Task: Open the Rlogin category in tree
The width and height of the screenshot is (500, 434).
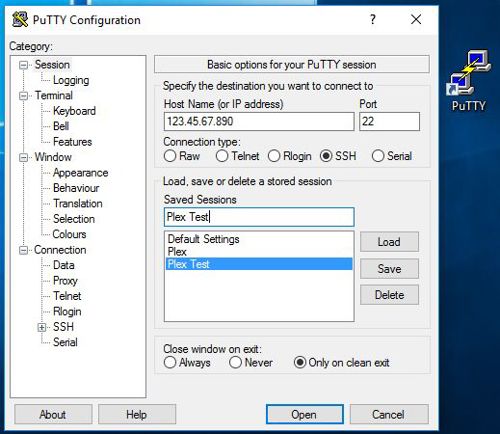Action: click(67, 312)
